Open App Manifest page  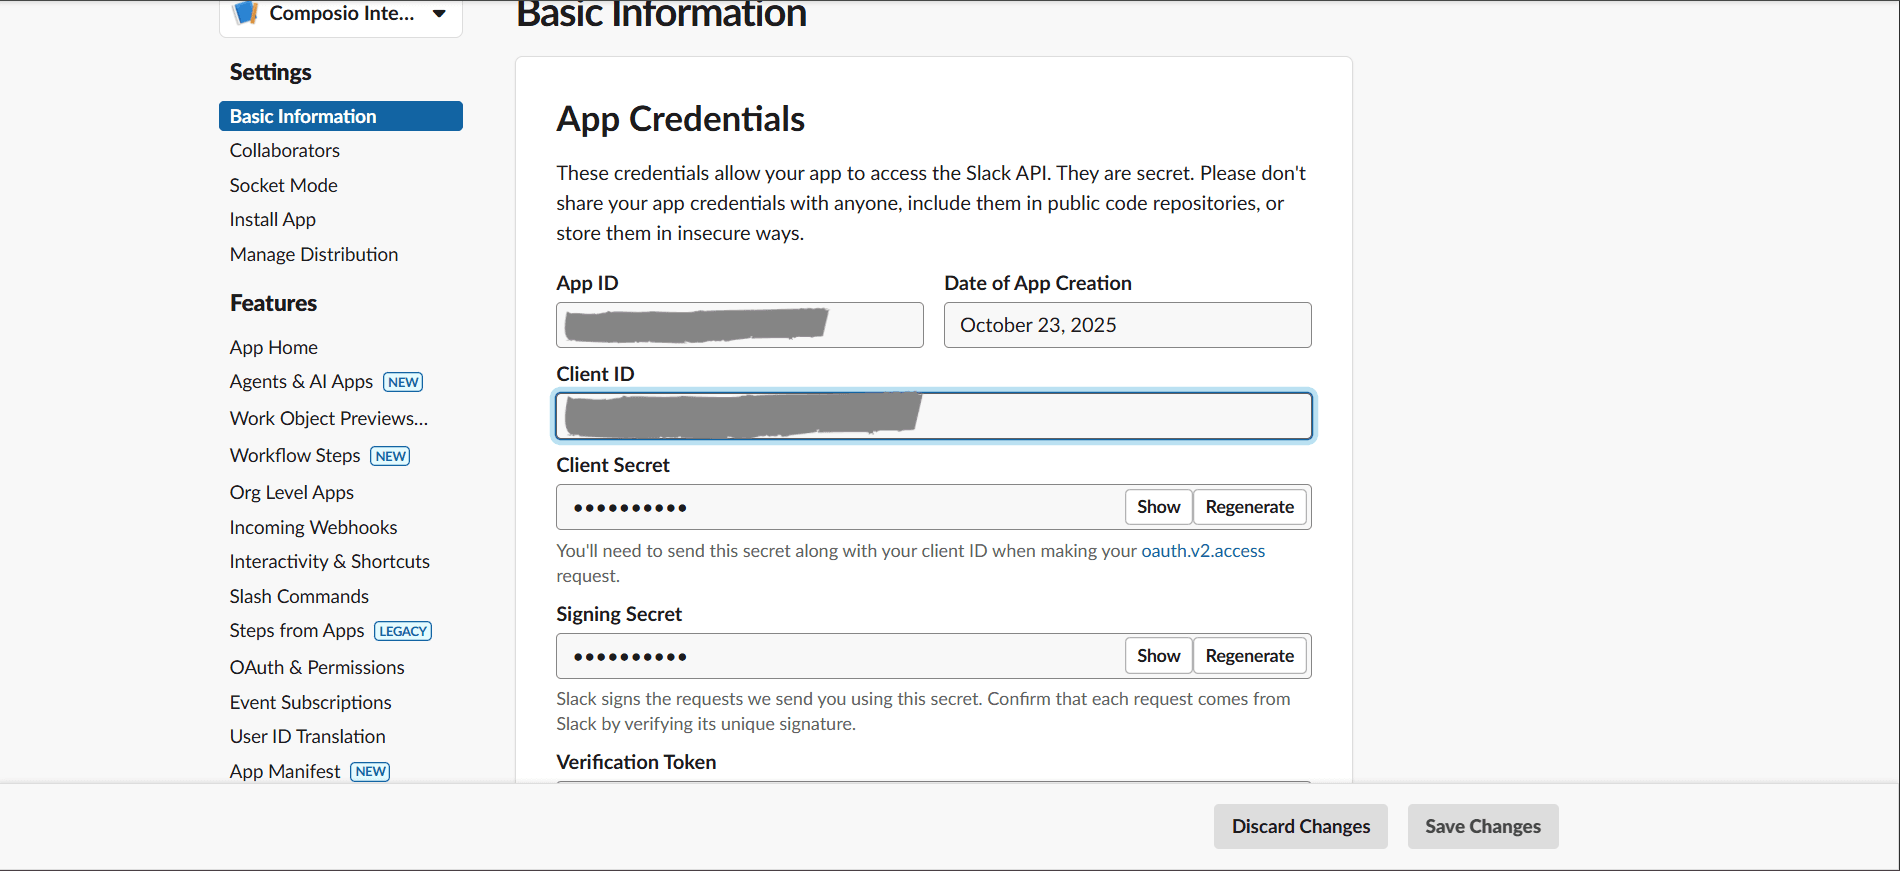click(x=285, y=771)
